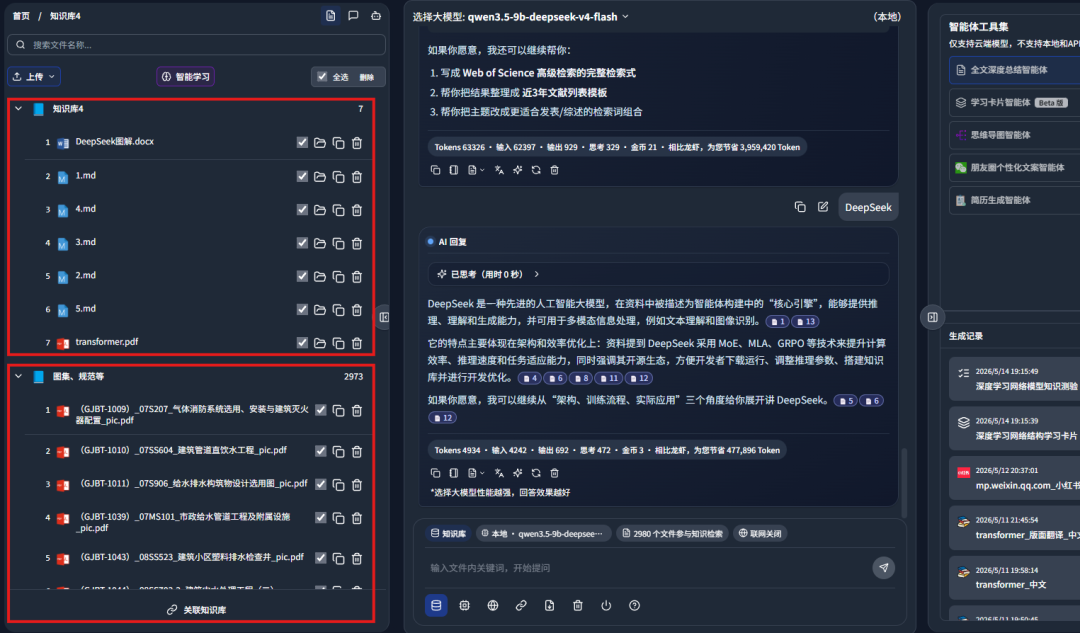The image size is (1080, 633).
Task: Open the 上传 upload dropdown
Action: point(34,76)
